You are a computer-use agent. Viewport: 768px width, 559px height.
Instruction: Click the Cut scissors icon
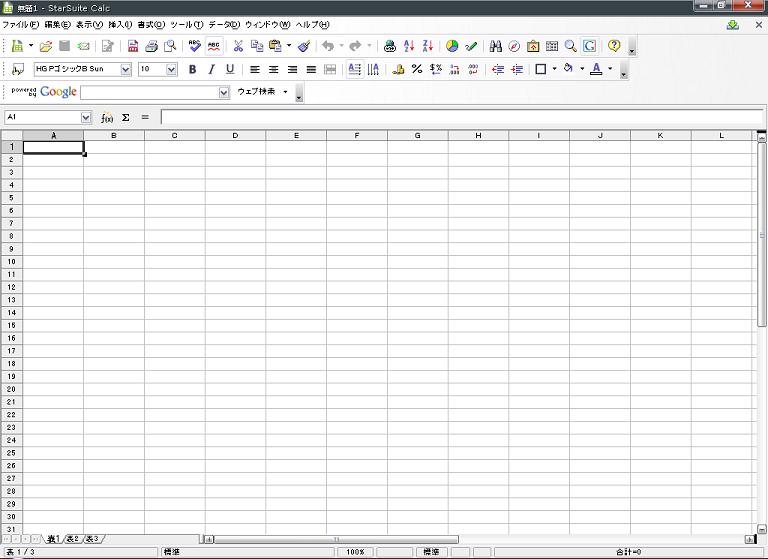238,46
